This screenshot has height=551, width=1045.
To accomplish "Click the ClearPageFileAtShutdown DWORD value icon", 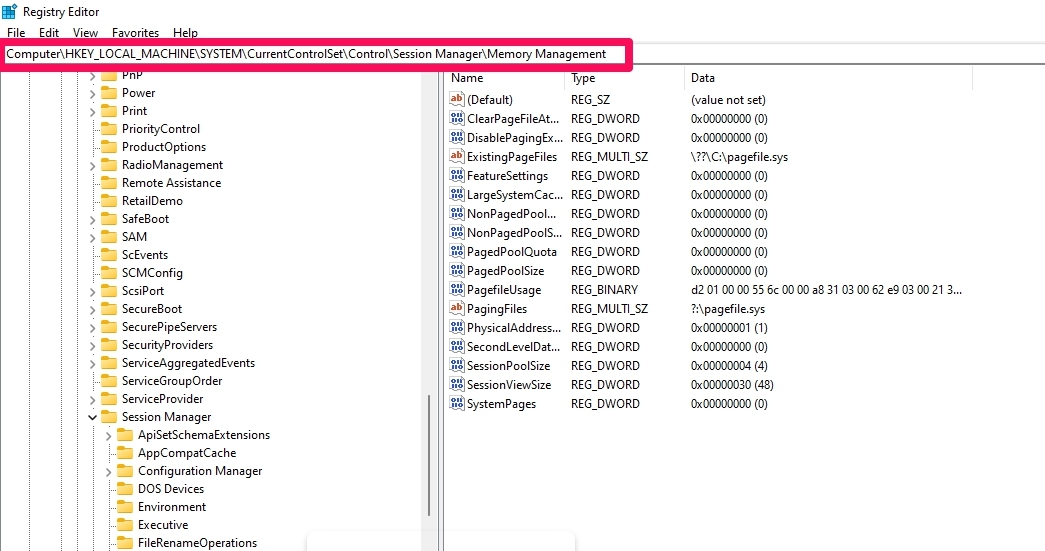I will (457, 119).
